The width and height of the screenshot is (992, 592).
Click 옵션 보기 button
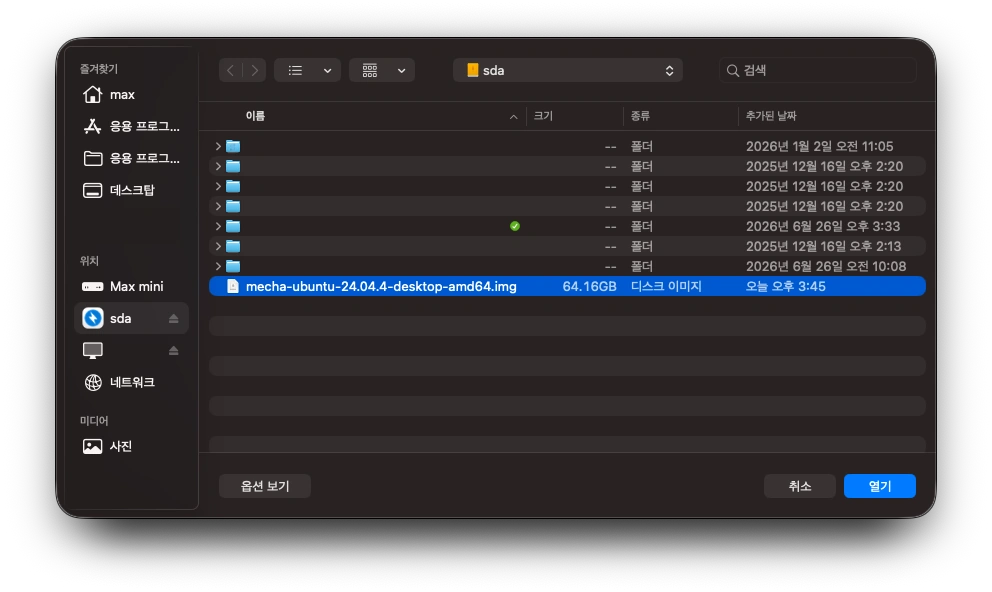click(x=264, y=486)
